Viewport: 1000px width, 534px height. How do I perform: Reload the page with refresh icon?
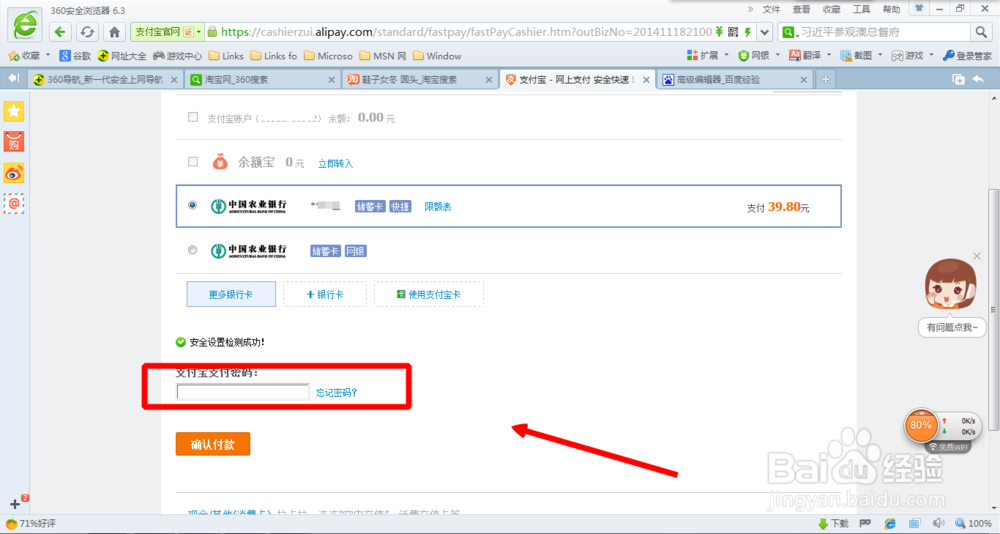pyautogui.click(x=87, y=31)
